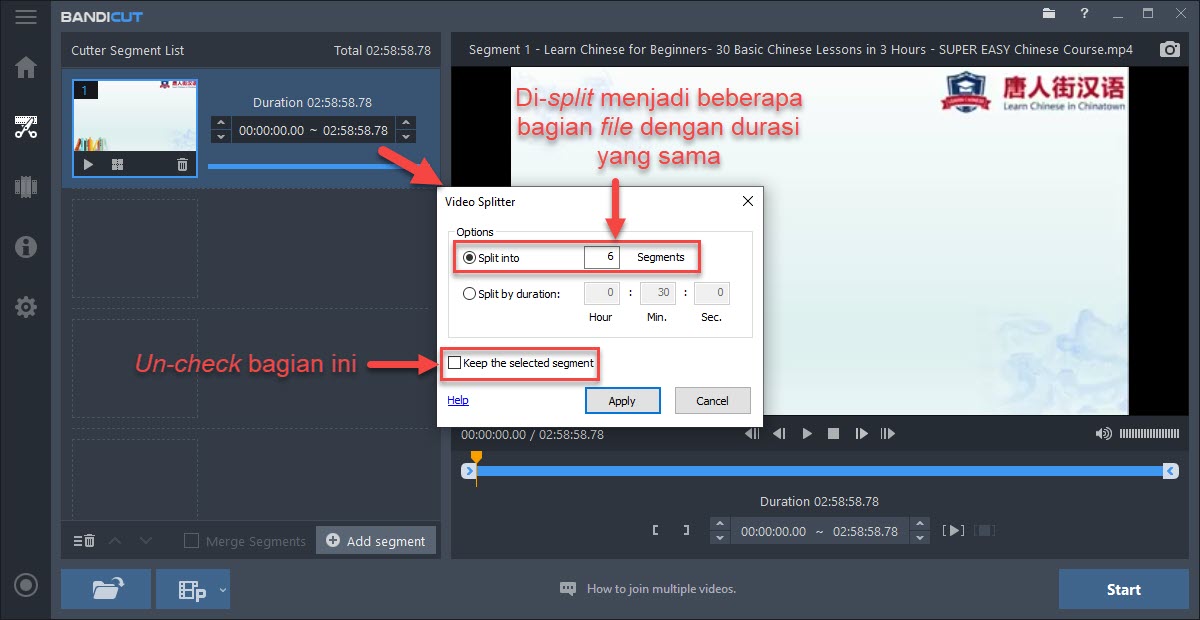Close the Video Splitter dialog
The width and height of the screenshot is (1200, 620).
(x=747, y=201)
